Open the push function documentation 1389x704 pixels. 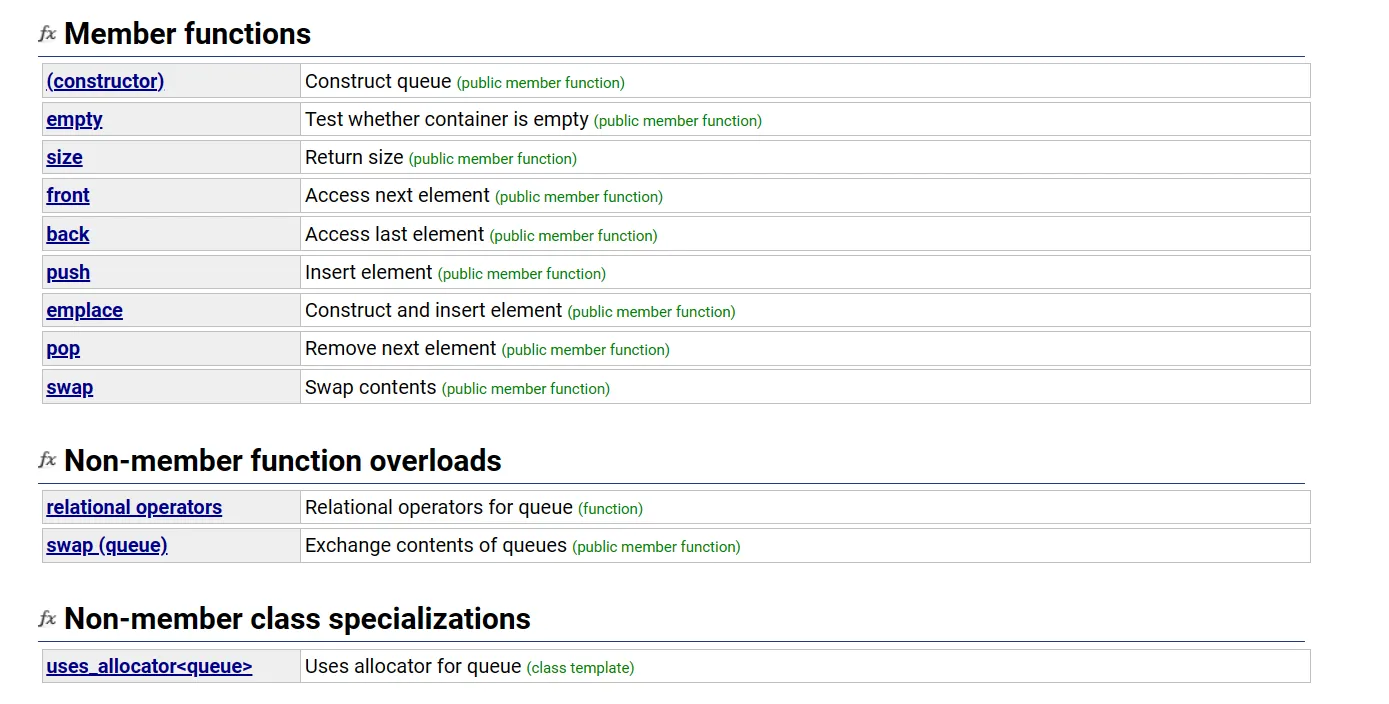pos(68,272)
